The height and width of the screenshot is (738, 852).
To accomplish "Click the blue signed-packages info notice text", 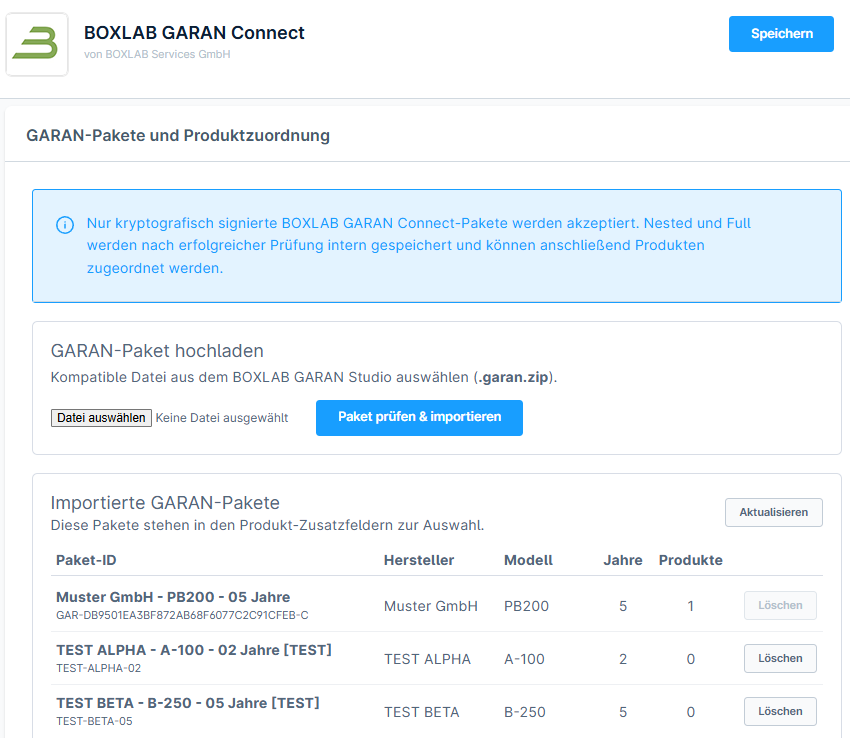I will pos(418,246).
